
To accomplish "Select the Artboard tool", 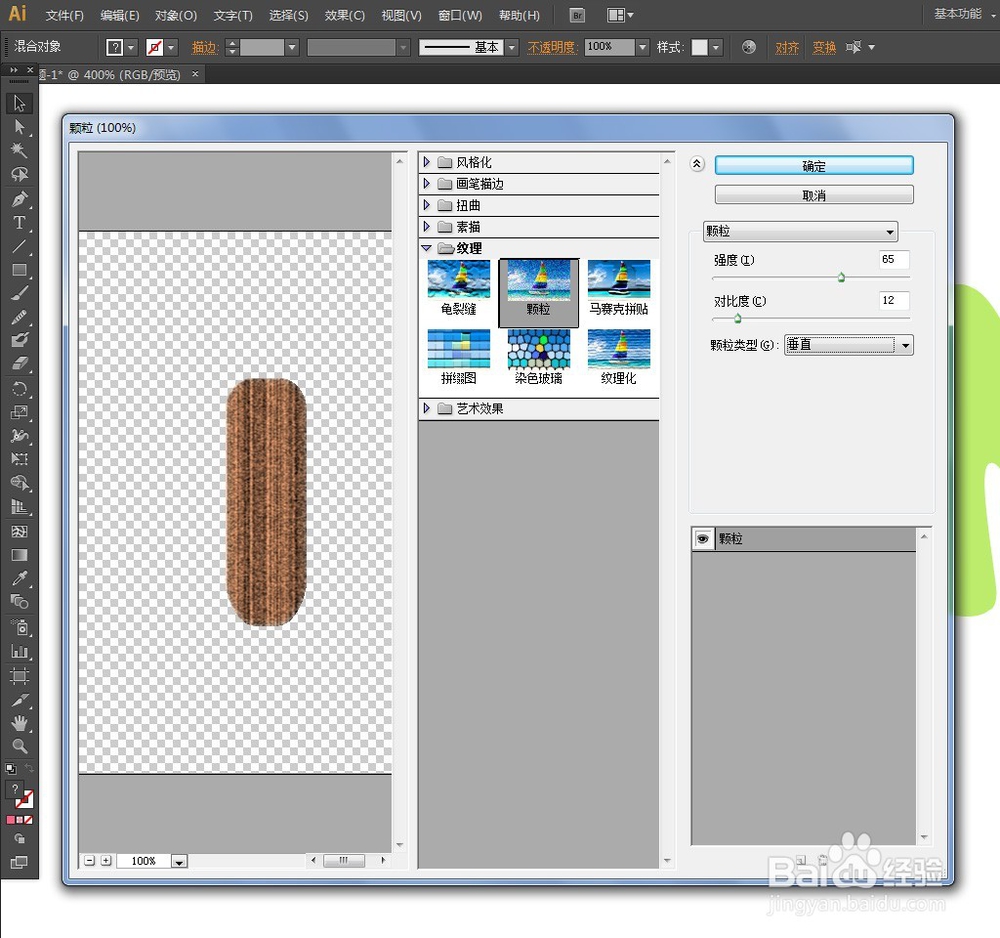I will 19,676.
